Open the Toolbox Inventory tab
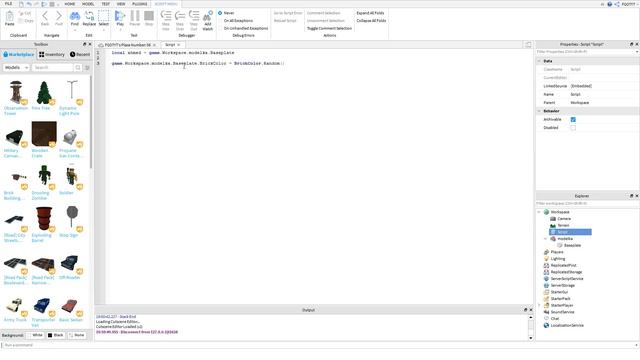 (52, 54)
